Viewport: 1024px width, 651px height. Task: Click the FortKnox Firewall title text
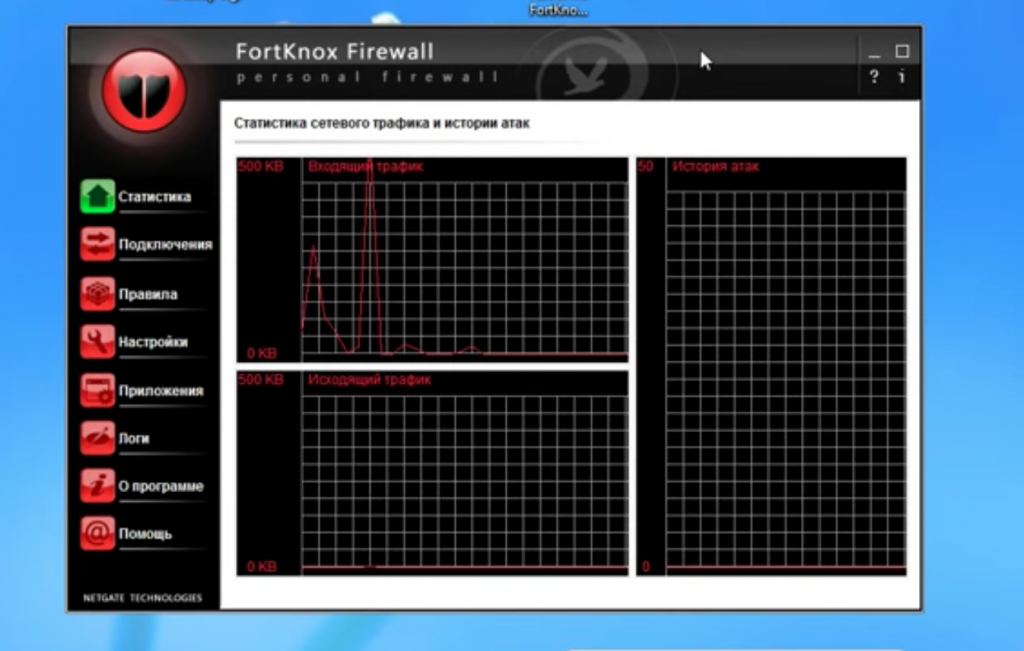click(x=334, y=52)
